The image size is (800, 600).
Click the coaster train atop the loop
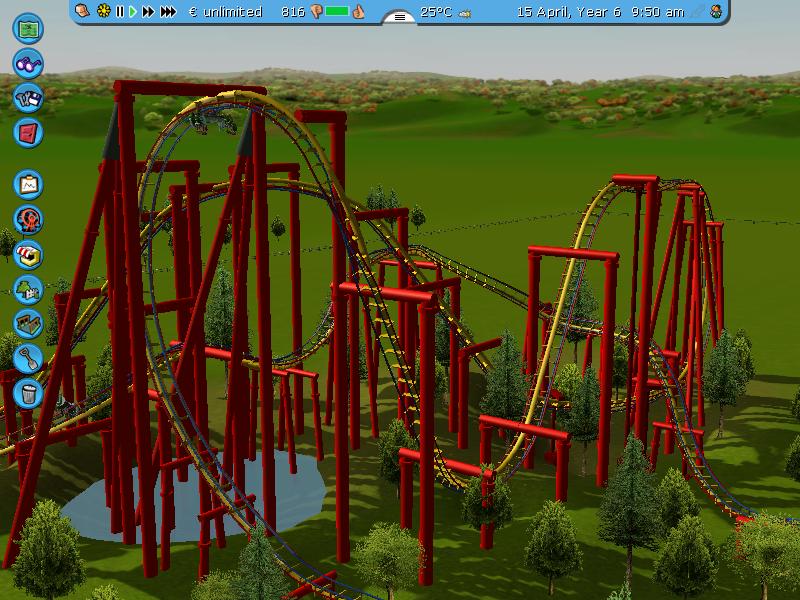pyautogui.click(x=212, y=122)
